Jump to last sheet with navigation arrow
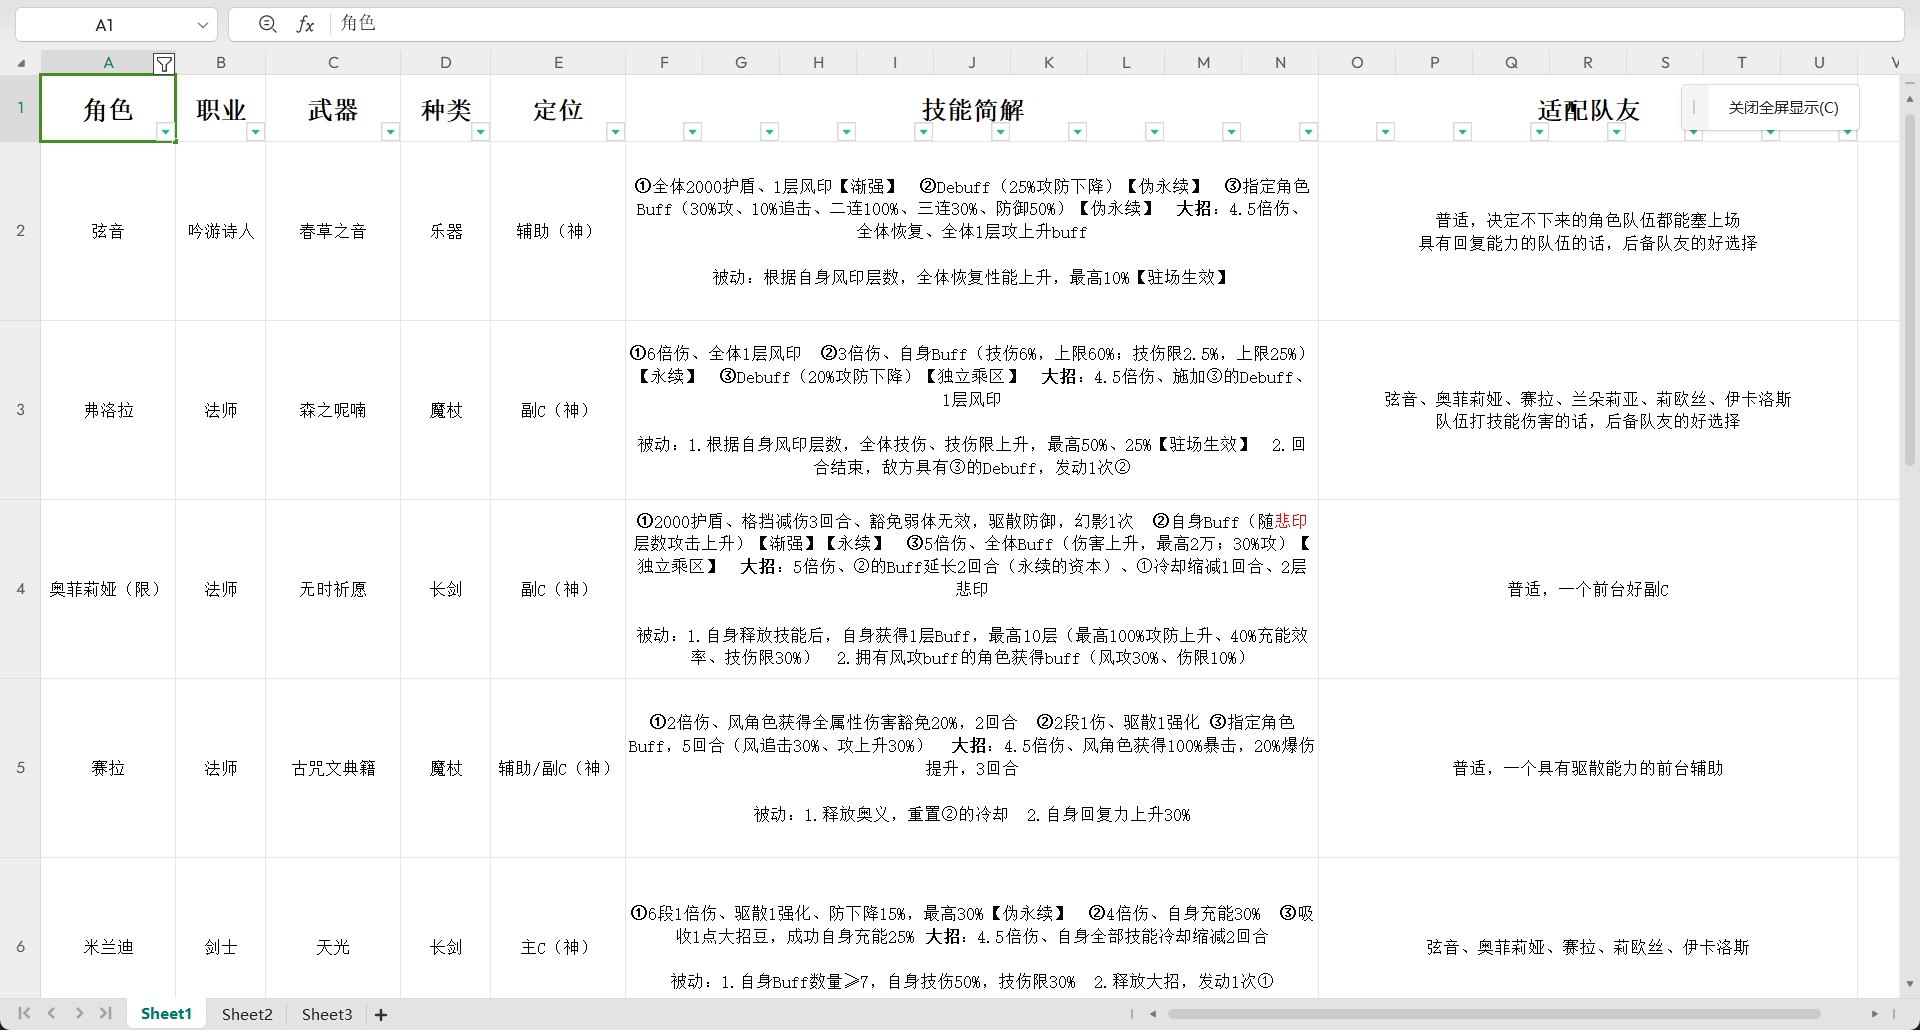Image resolution: width=1920 pixels, height=1030 pixels. 106,1013
